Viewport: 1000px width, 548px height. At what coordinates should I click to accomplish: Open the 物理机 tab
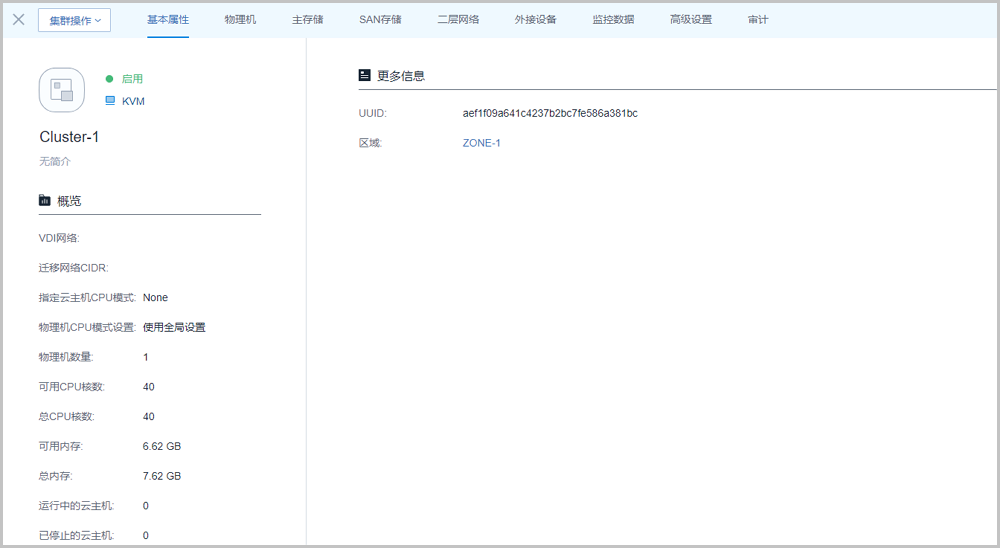[240, 19]
